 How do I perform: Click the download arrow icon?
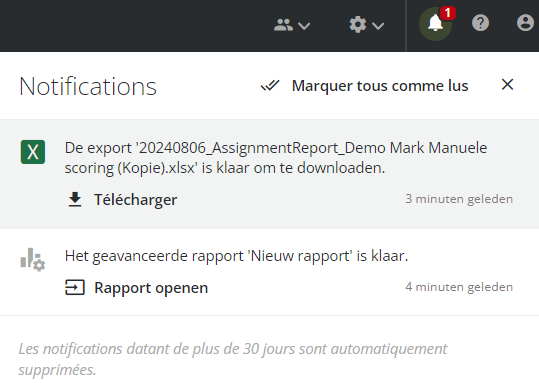tap(75, 200)
